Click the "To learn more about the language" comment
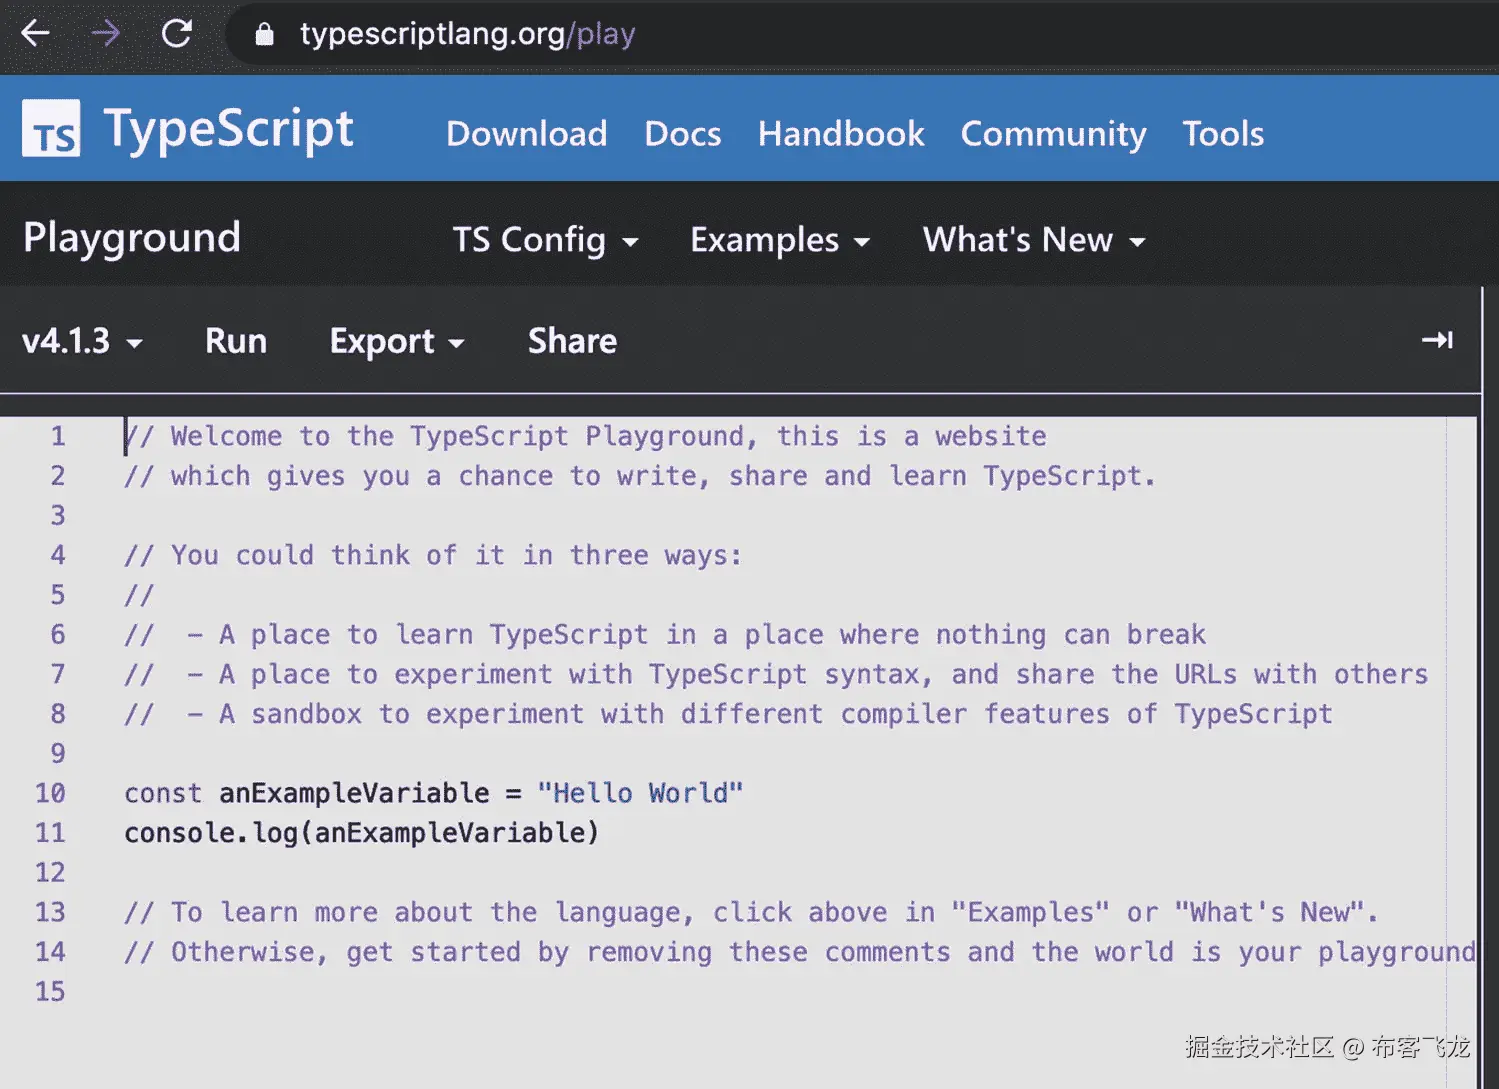Image resolution: width=1499 pixels, height=1089 pixels. tap(751, 912)
